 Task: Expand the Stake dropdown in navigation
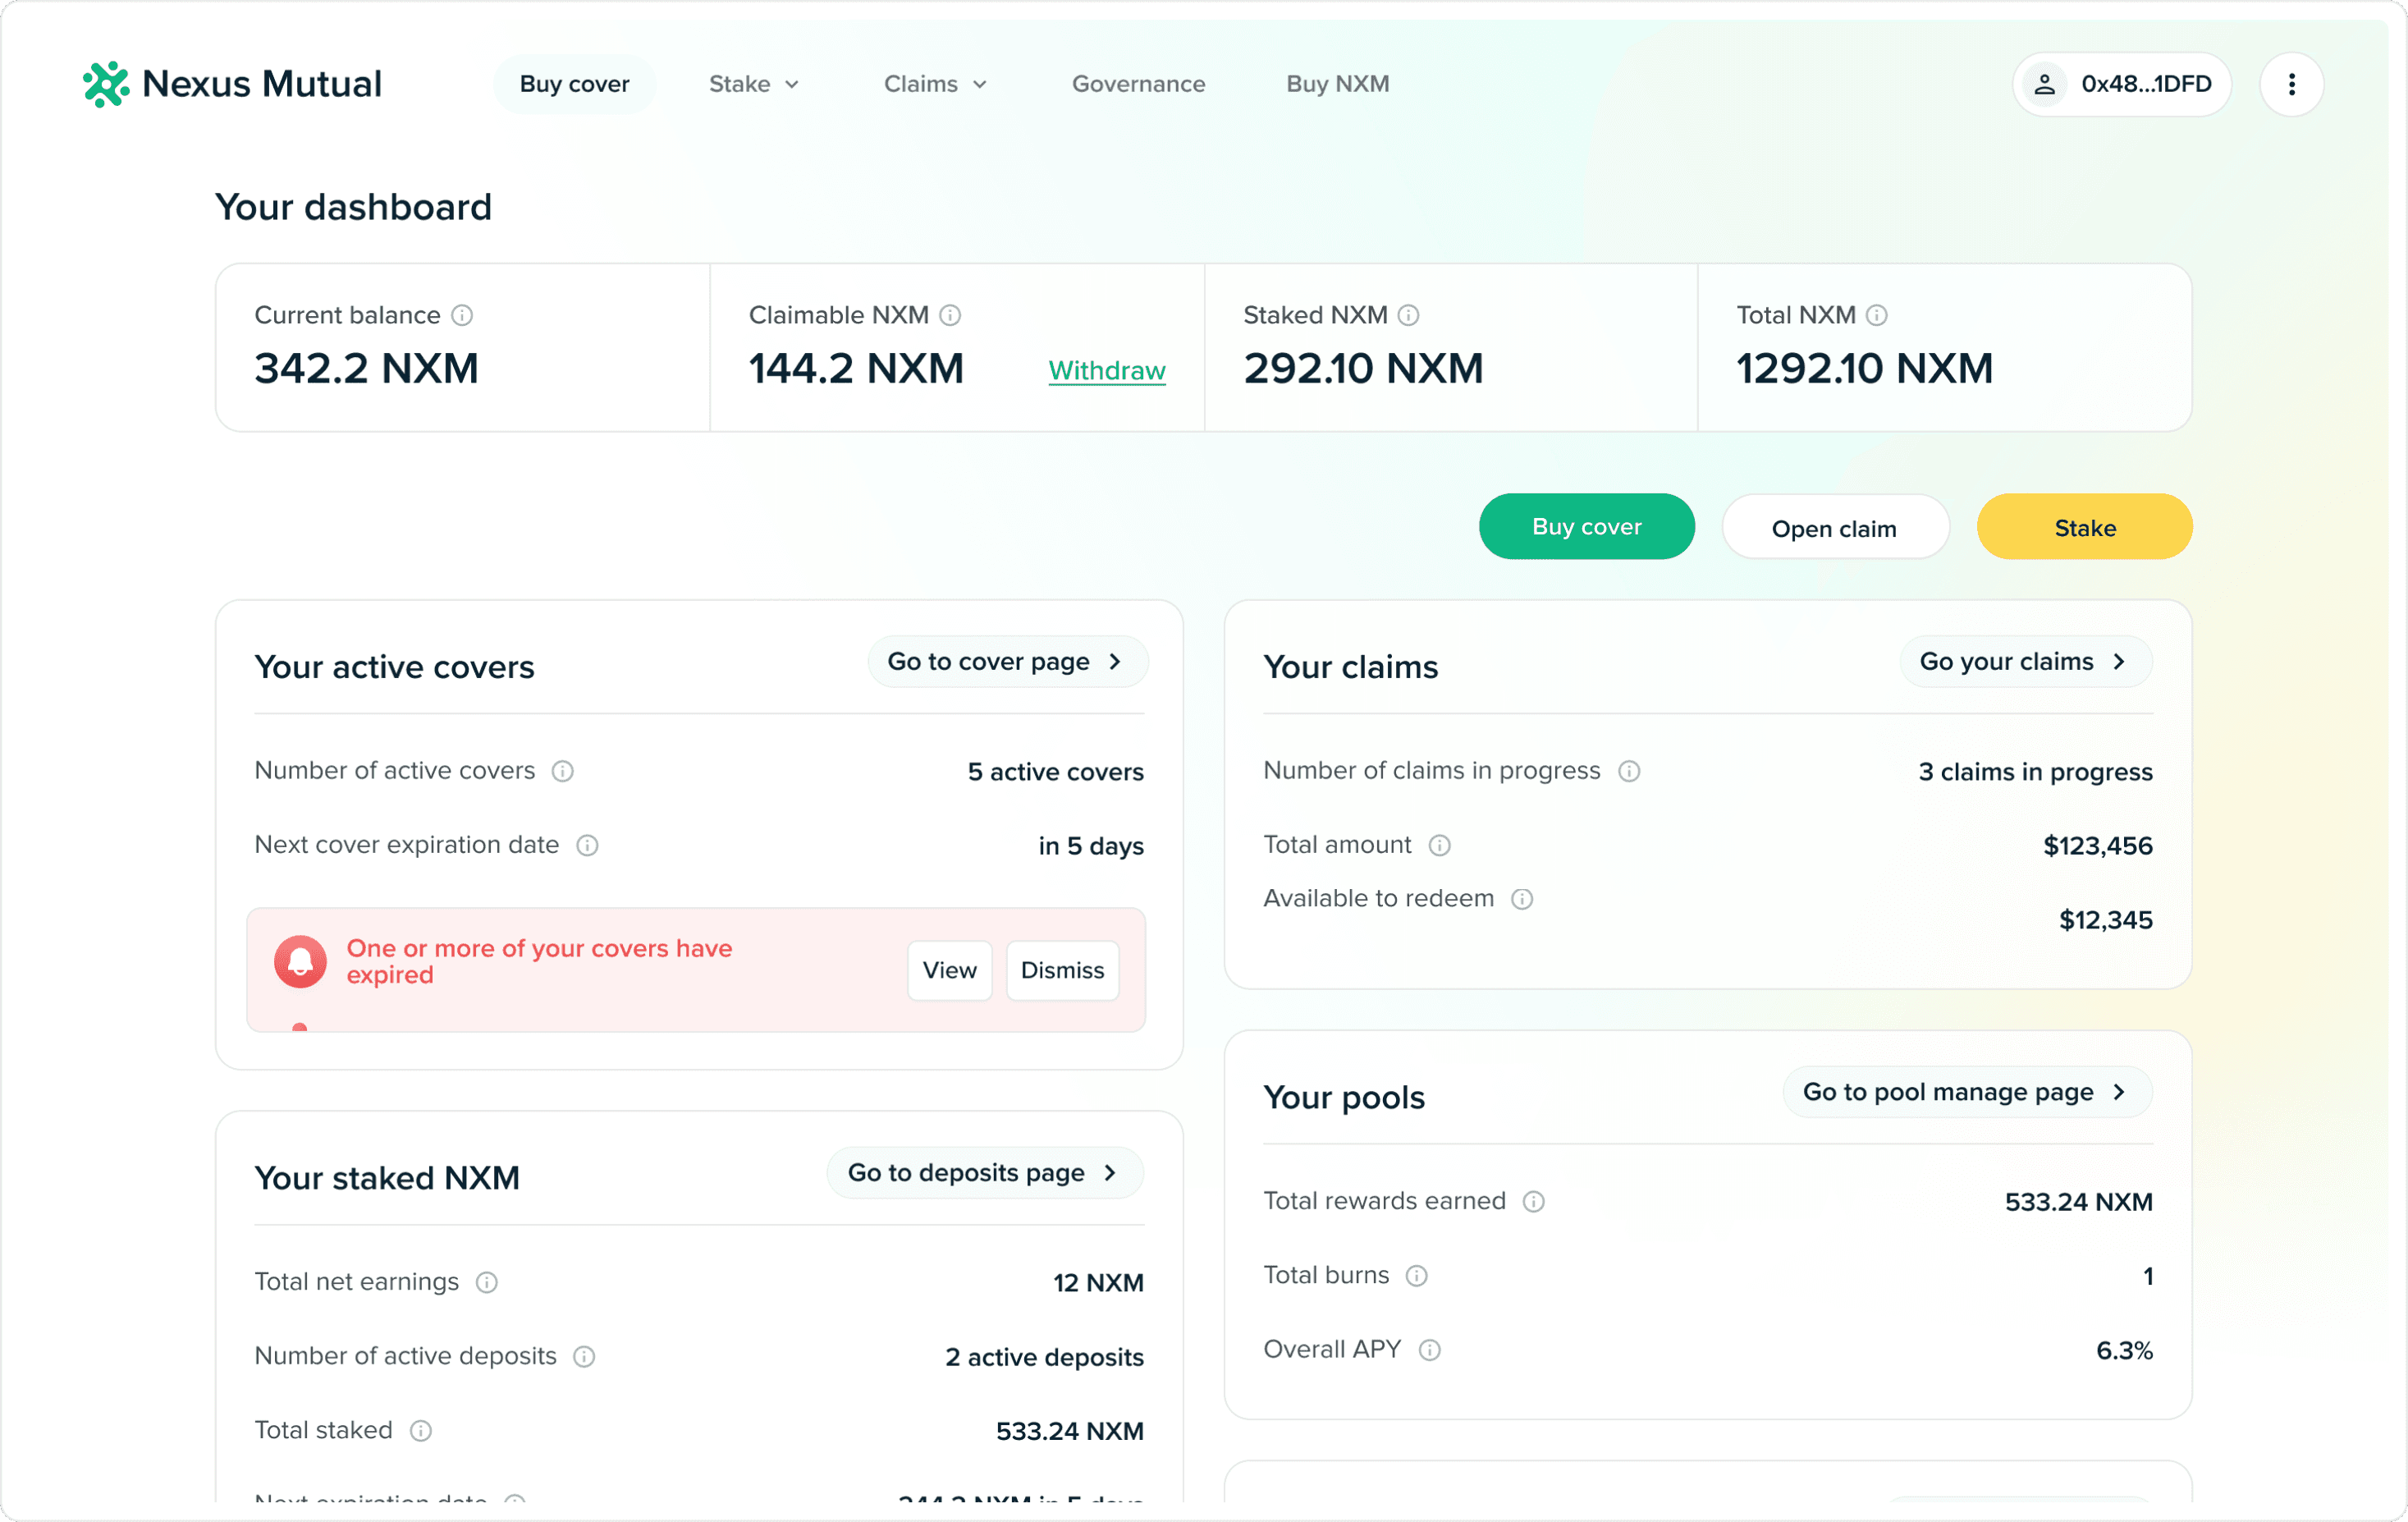point(753,84)
